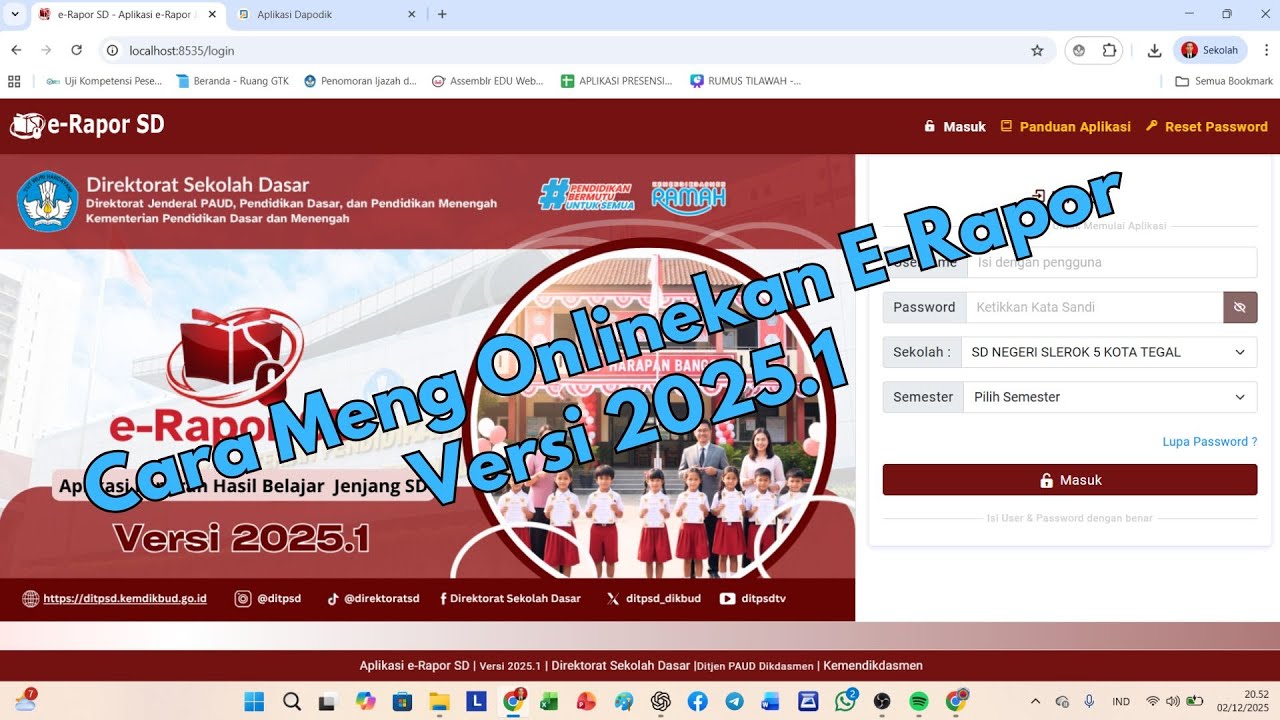Image resolution: width=1280 pixels, height=720 pixels.
Task: Click the Pendidikan Bermutu Untuk Semua hashtag logo
Action: pyautogui.click(x=586, y=195)
